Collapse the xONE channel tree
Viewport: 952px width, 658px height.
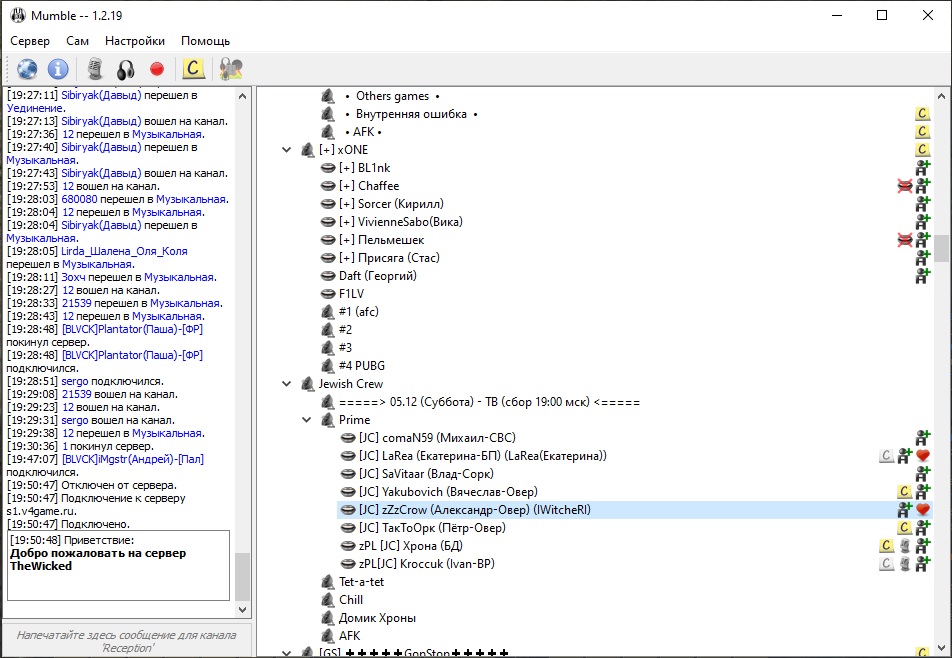tap(289, 150)
